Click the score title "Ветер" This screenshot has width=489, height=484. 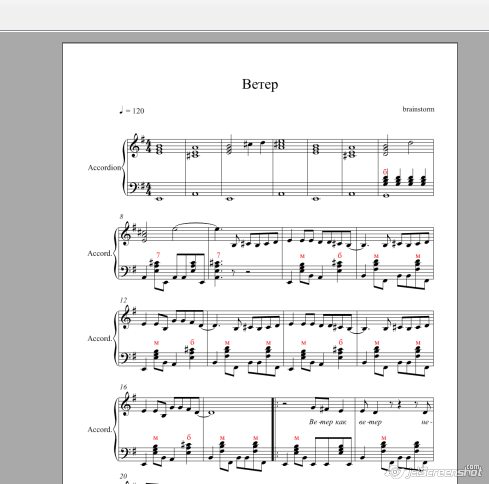260,84
